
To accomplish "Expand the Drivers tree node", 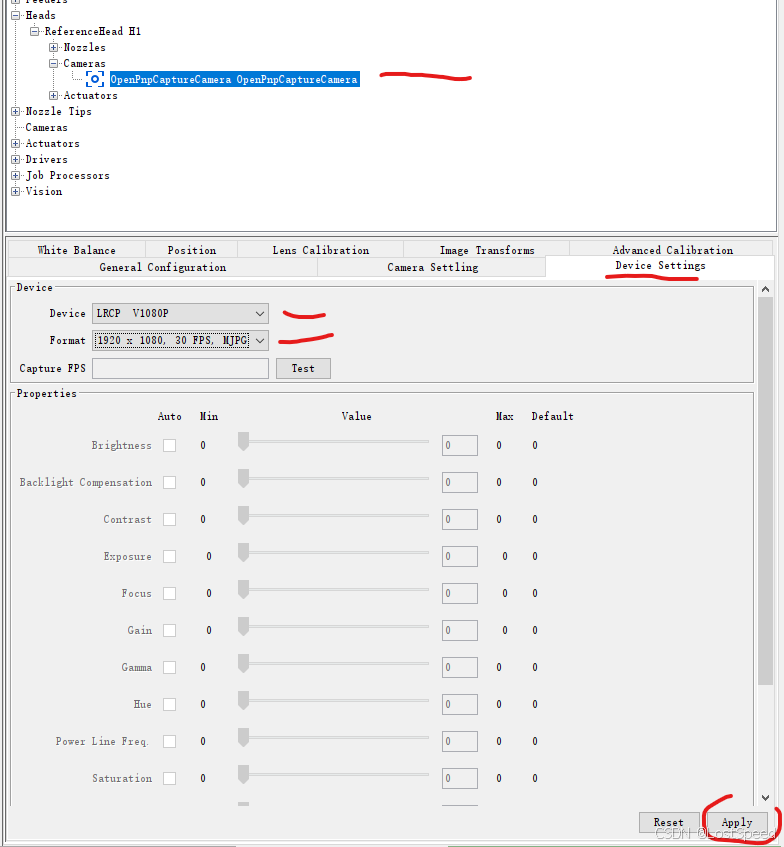I will pos(16,159).
